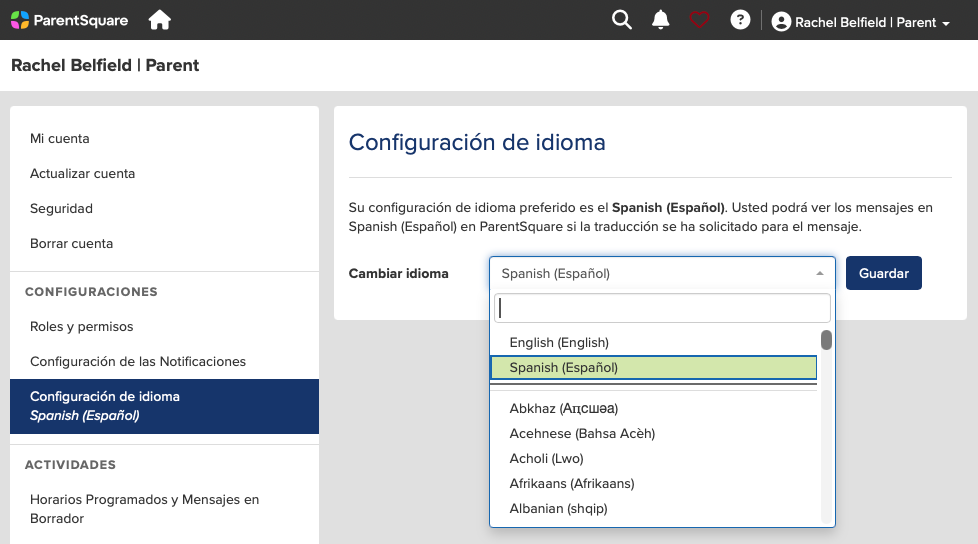Click the CONFIGURACIONES section header
The height and width of the screenshot is (544, 978).
point(91,292)
